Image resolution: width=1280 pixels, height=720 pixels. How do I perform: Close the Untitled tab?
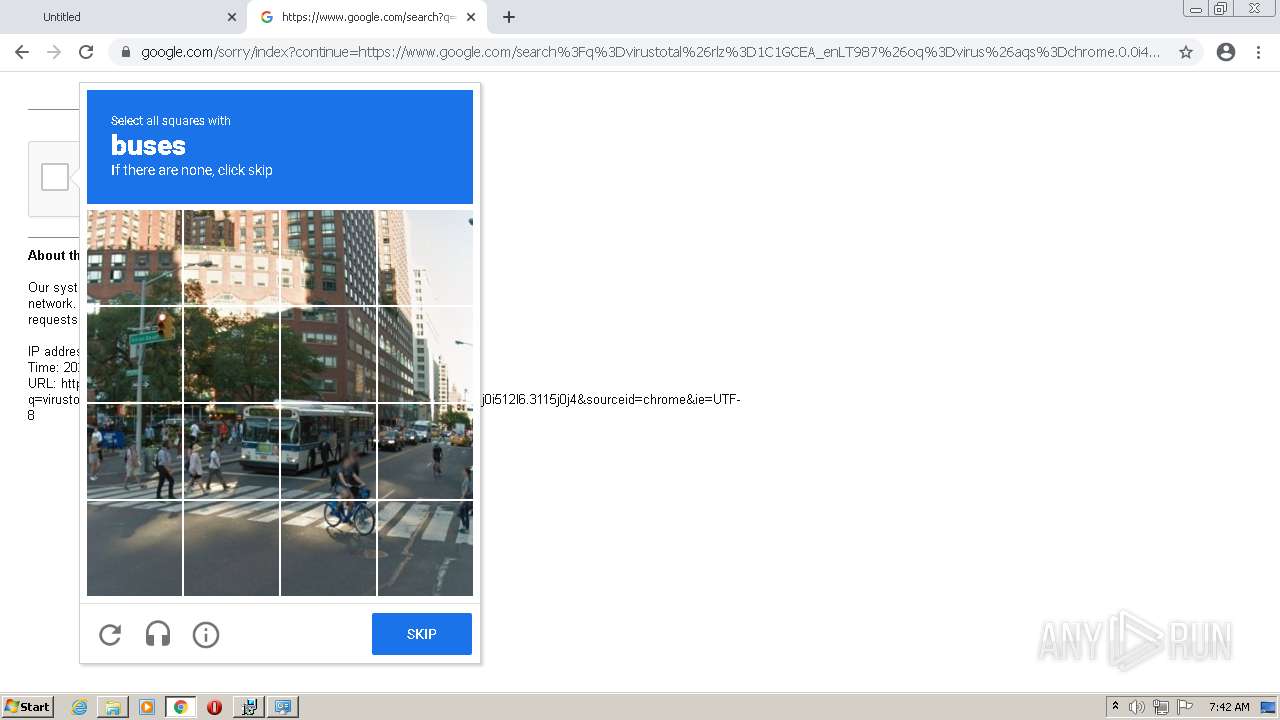232,17
